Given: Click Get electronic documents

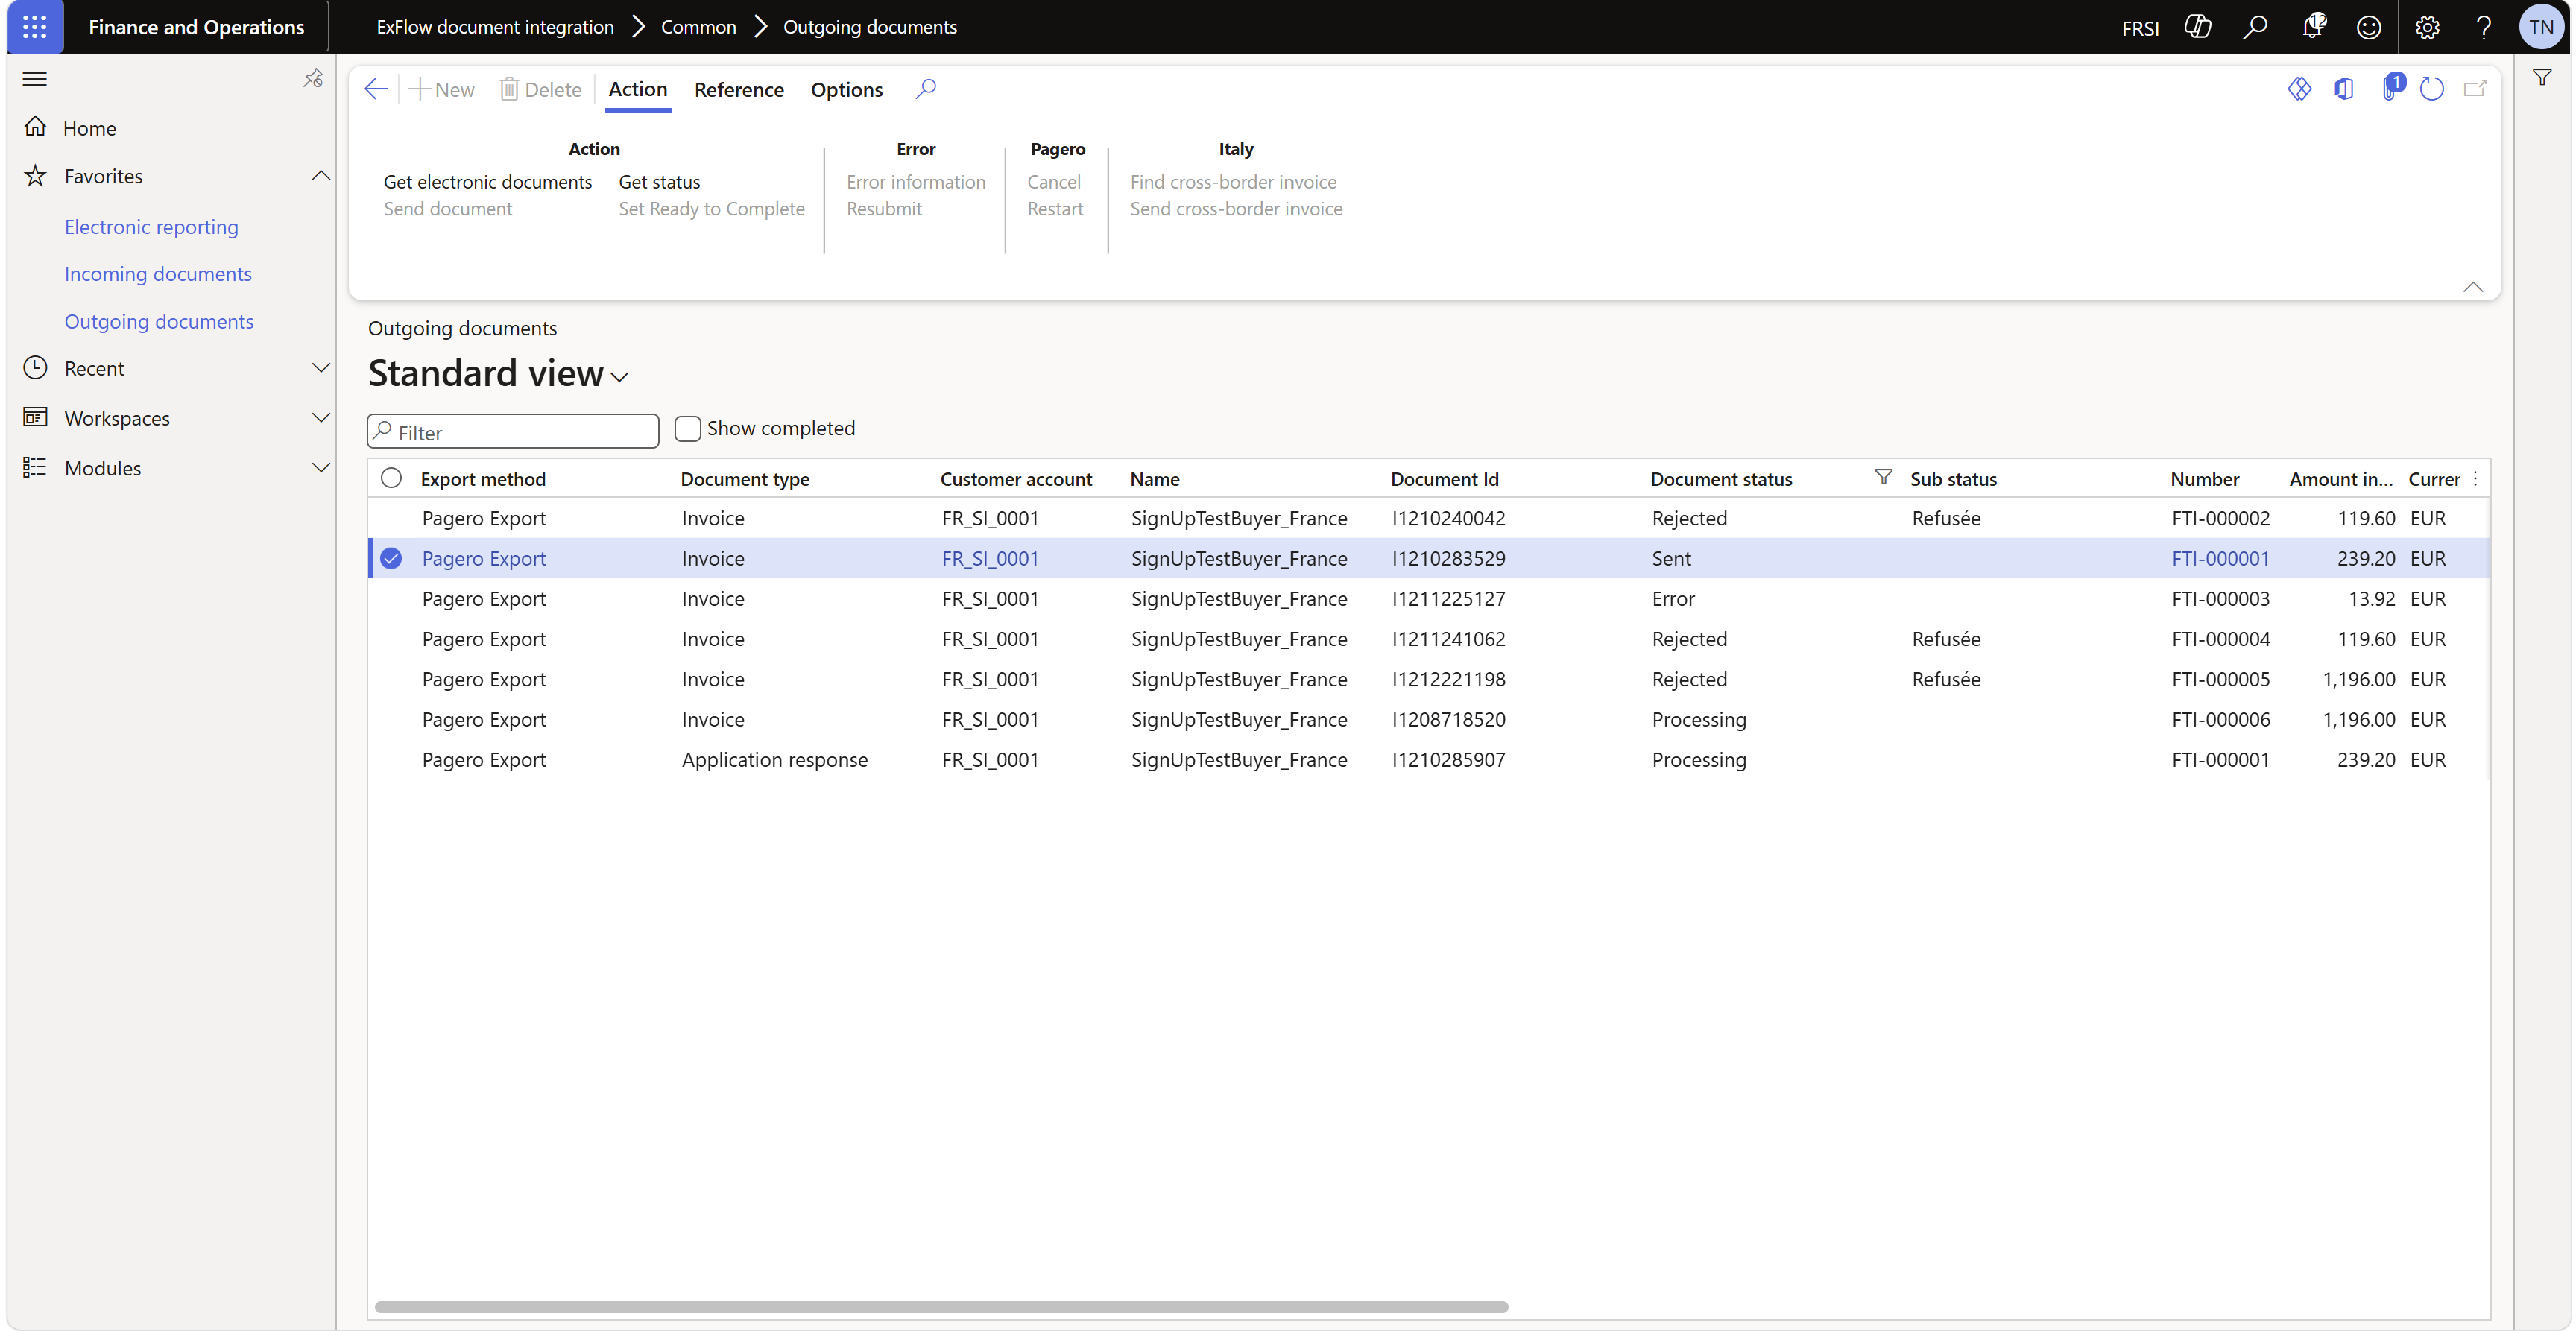Looking at the screenshot, I should click(x=488, y=181).
